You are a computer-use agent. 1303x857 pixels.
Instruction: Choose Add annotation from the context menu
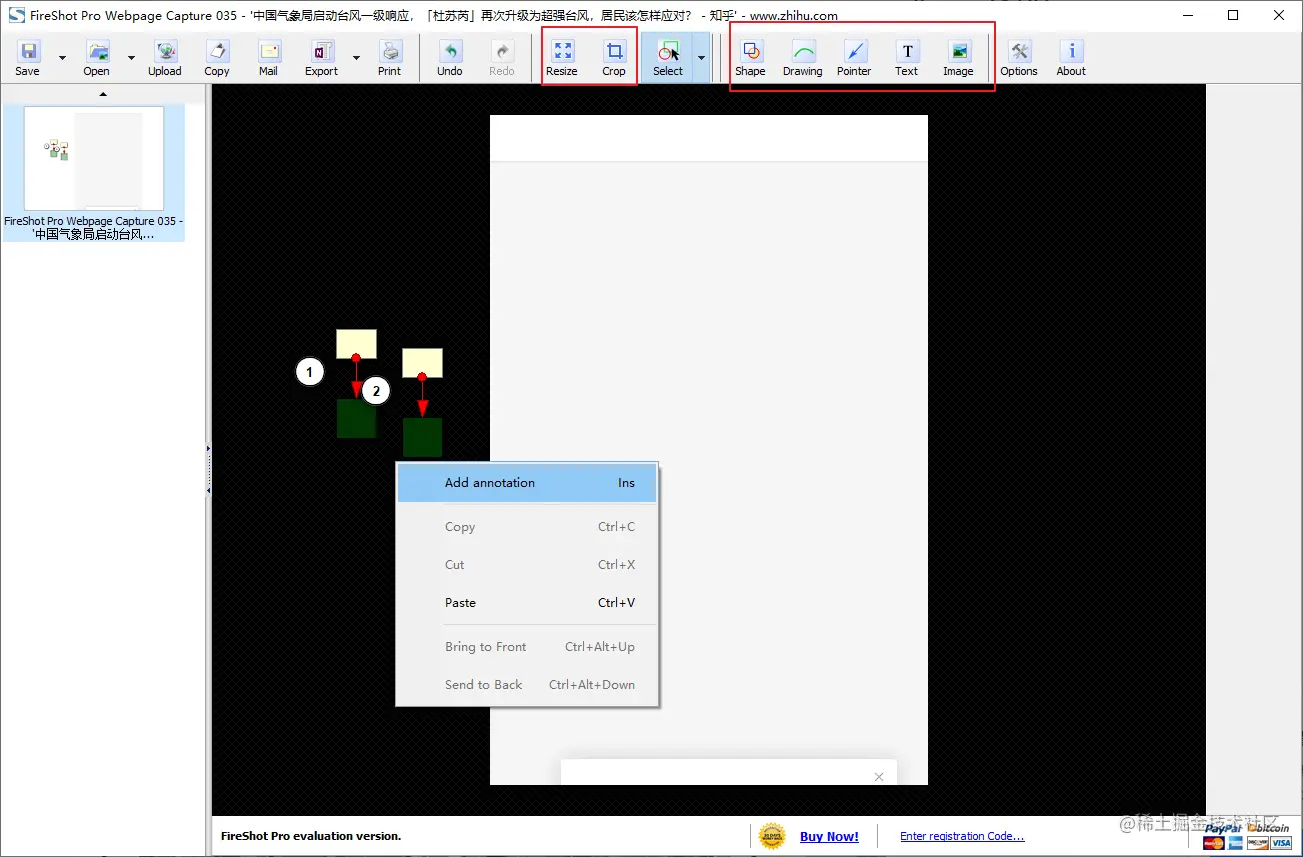(489, 482)
